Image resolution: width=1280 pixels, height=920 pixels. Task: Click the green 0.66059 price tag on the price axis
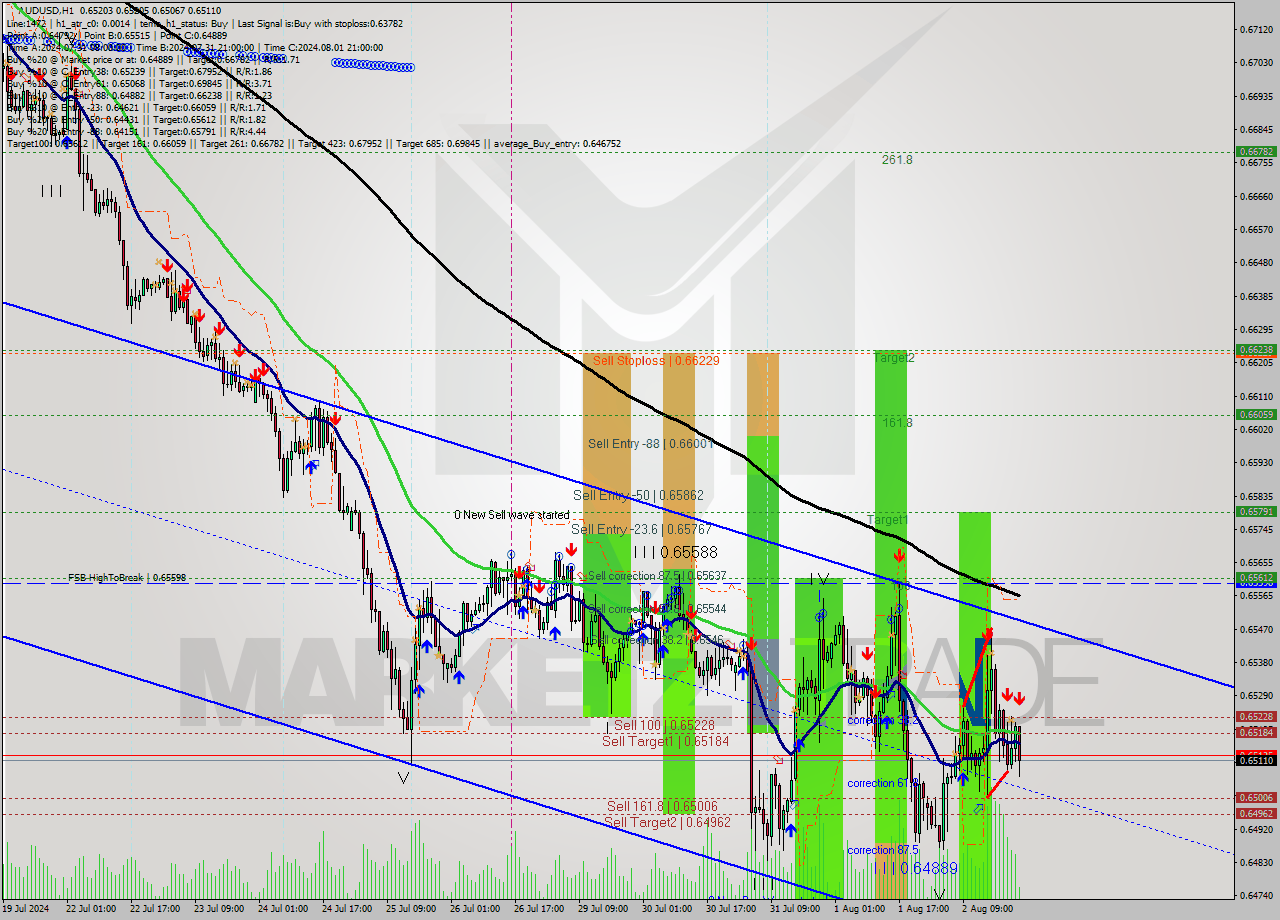click(1256, 414)
